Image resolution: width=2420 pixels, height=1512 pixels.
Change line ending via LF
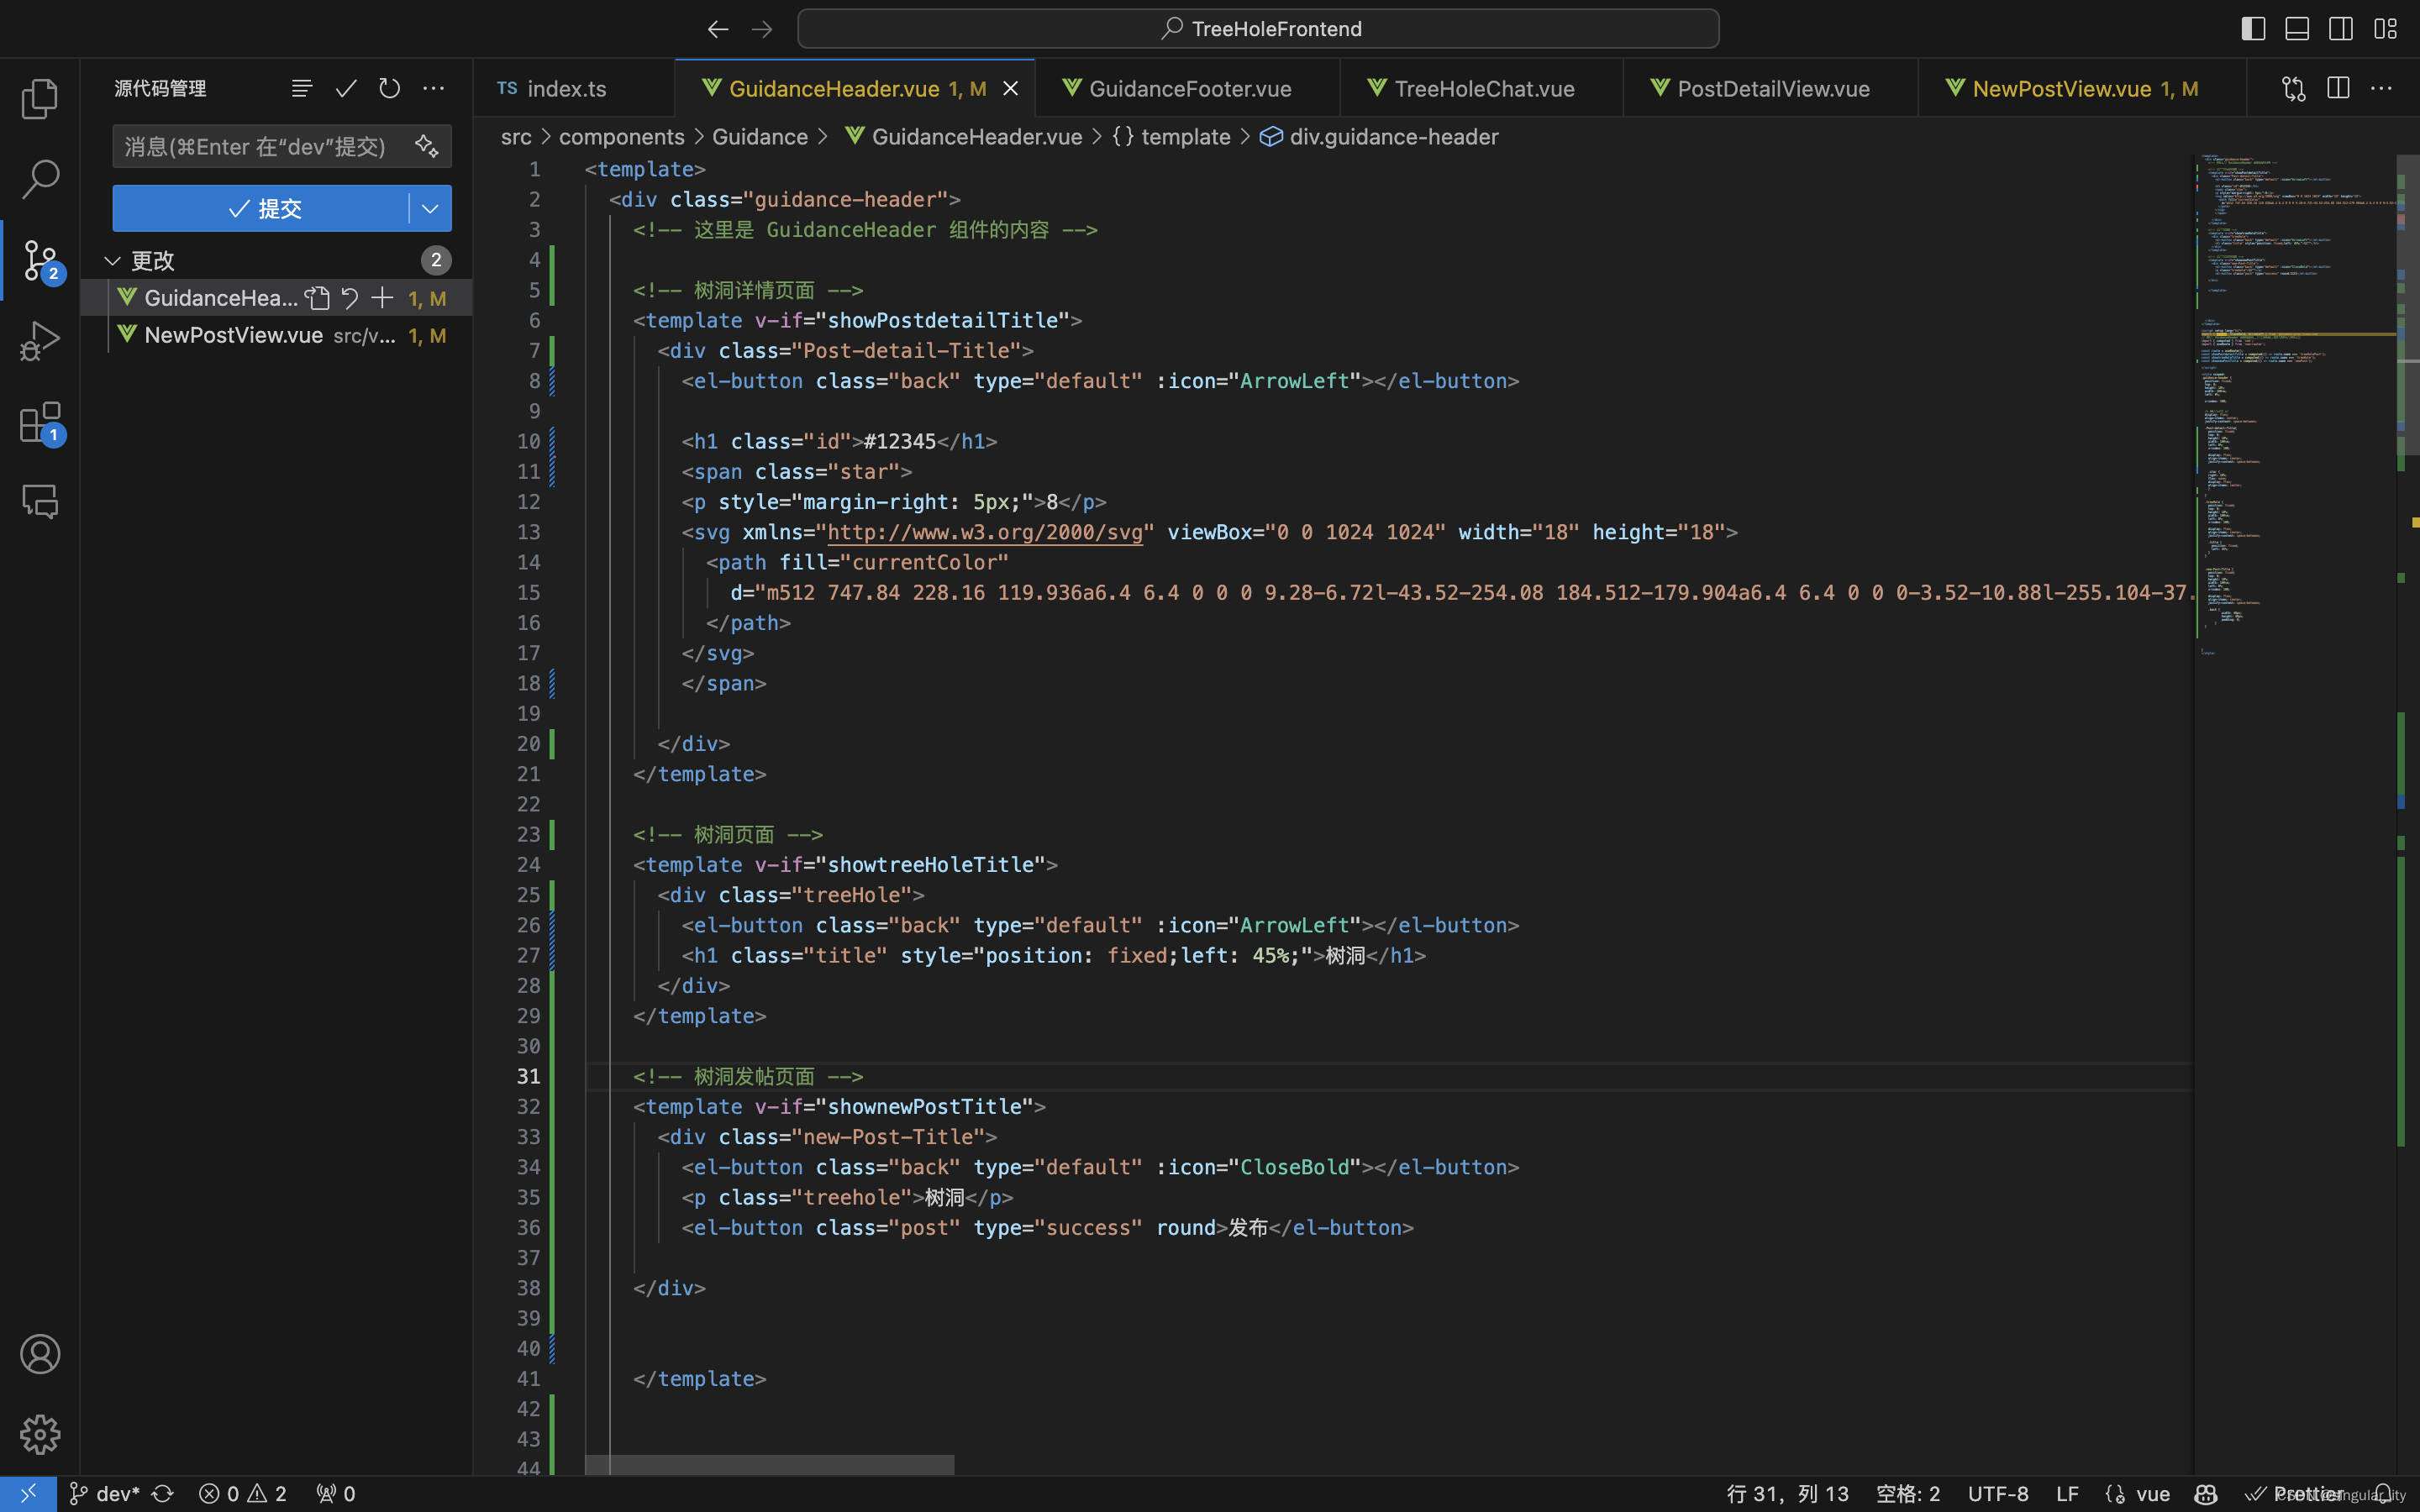point(2067,1493)
